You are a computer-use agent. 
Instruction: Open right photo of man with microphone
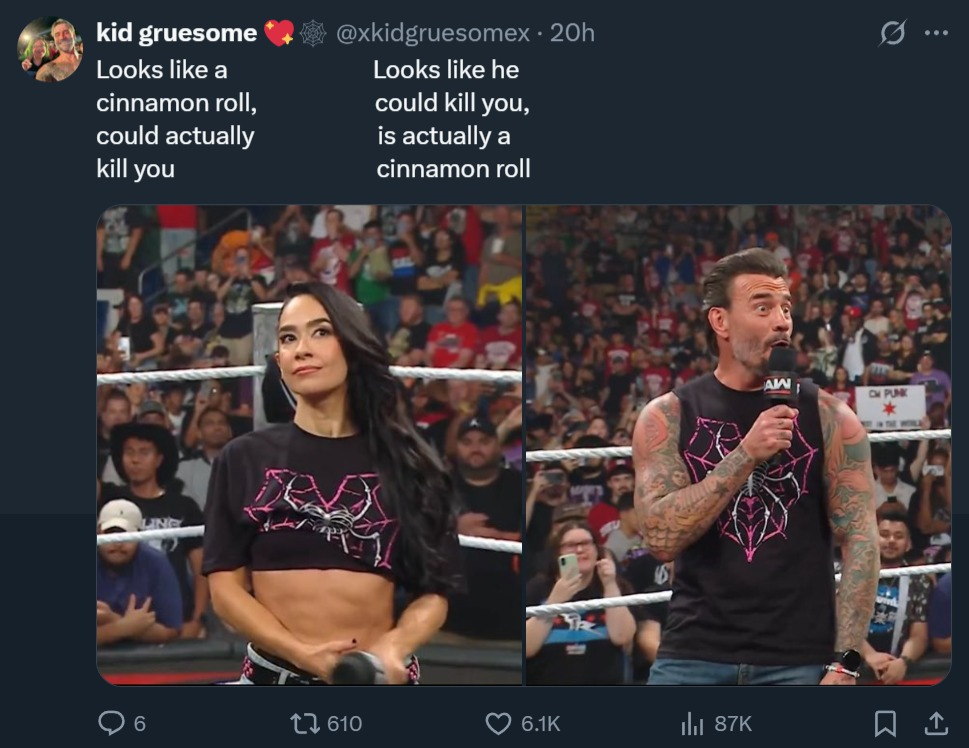click(x=738, y=444)
